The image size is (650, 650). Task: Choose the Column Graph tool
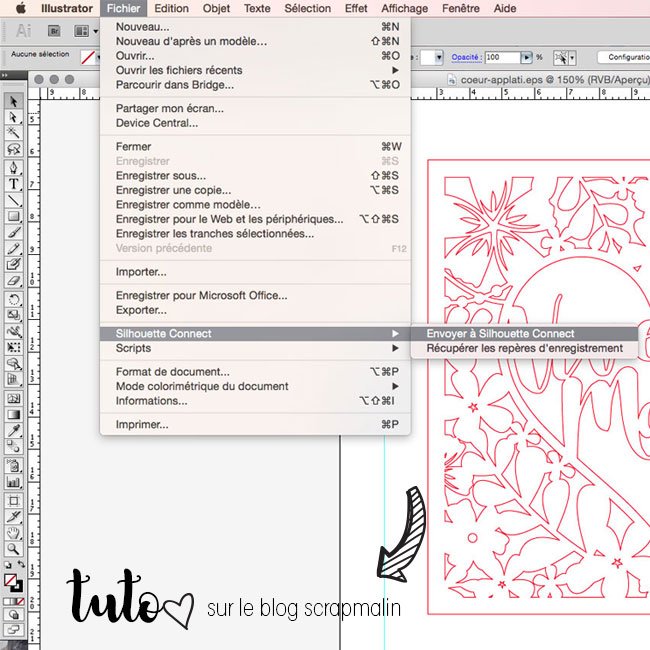[13, 482]
